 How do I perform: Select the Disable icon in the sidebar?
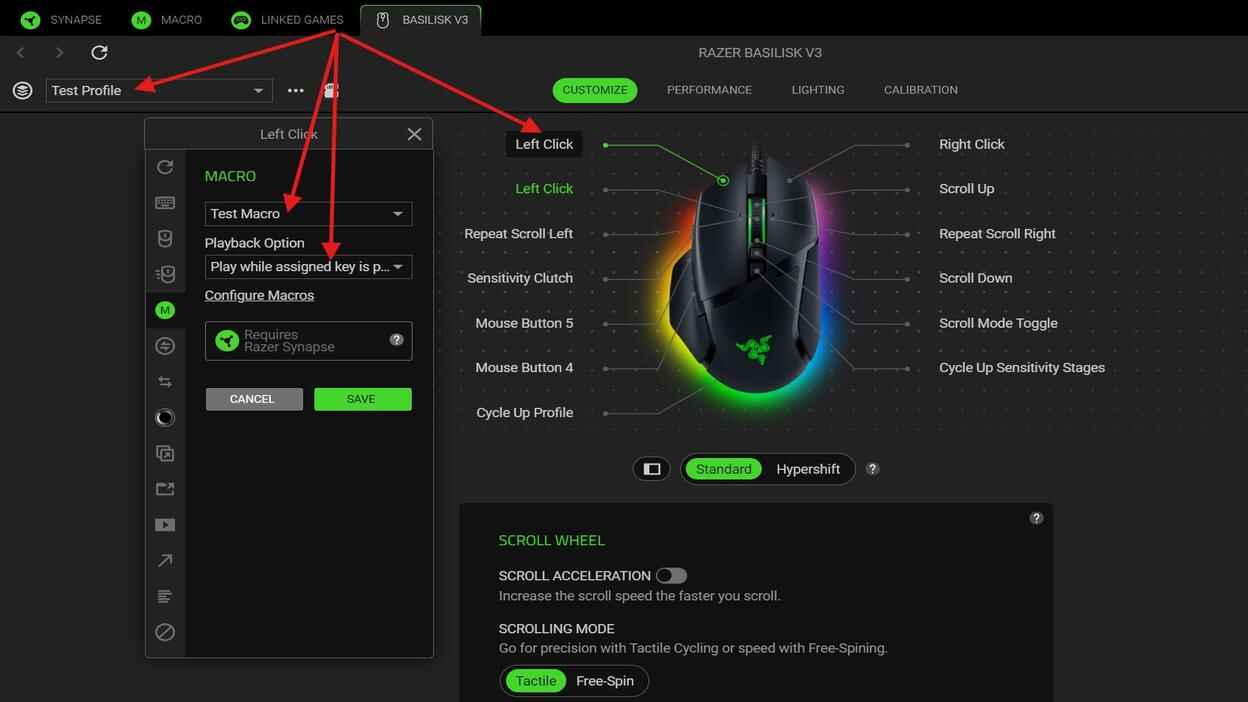tap(165, 632)
